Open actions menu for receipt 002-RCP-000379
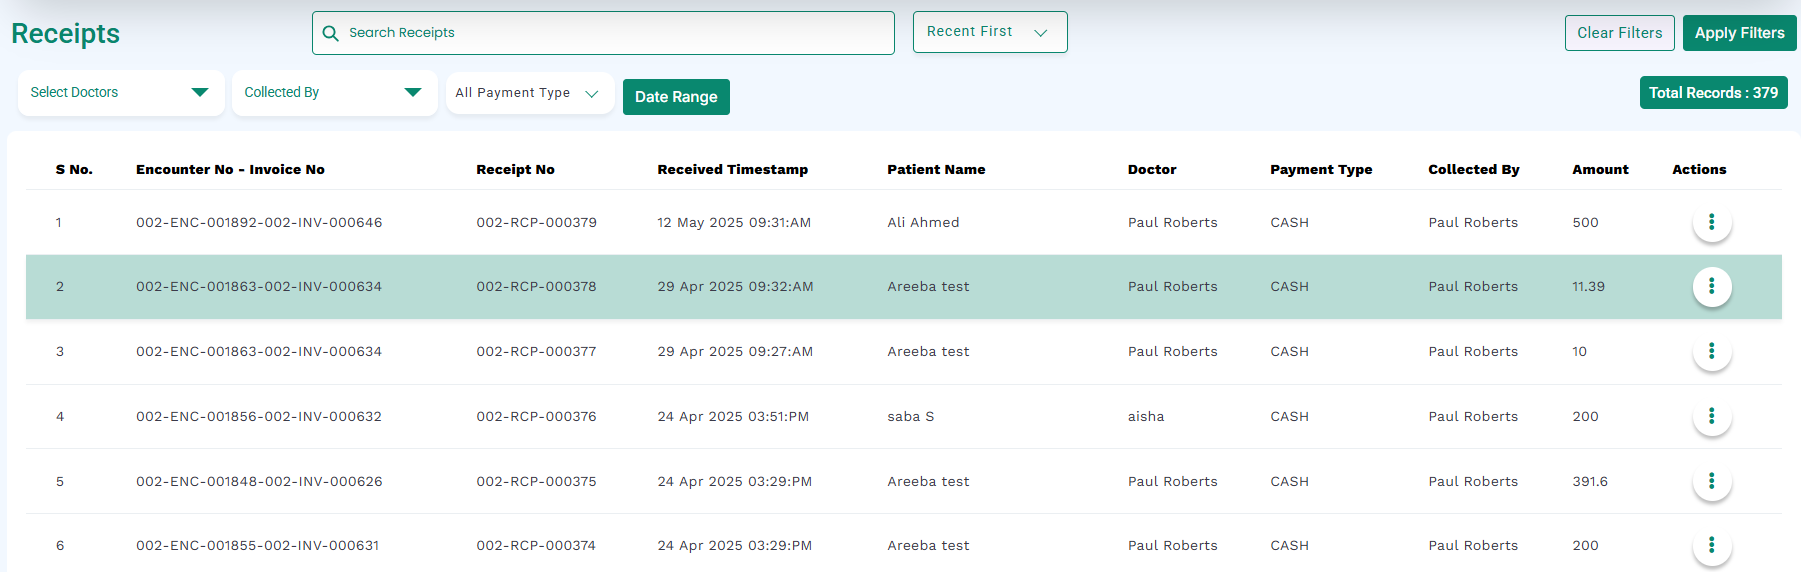Viewport: 1801px width, 572px height. click(1711, 222)
